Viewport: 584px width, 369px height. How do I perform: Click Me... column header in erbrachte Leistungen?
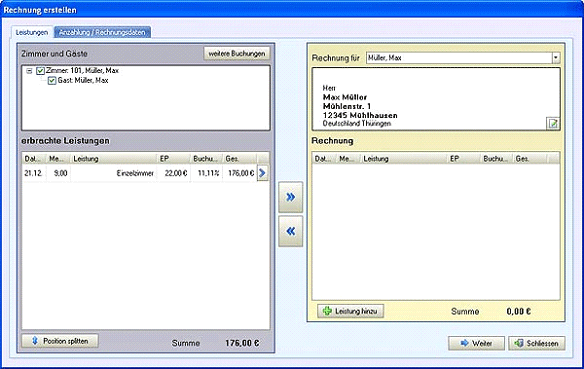[x=58, y=159]
